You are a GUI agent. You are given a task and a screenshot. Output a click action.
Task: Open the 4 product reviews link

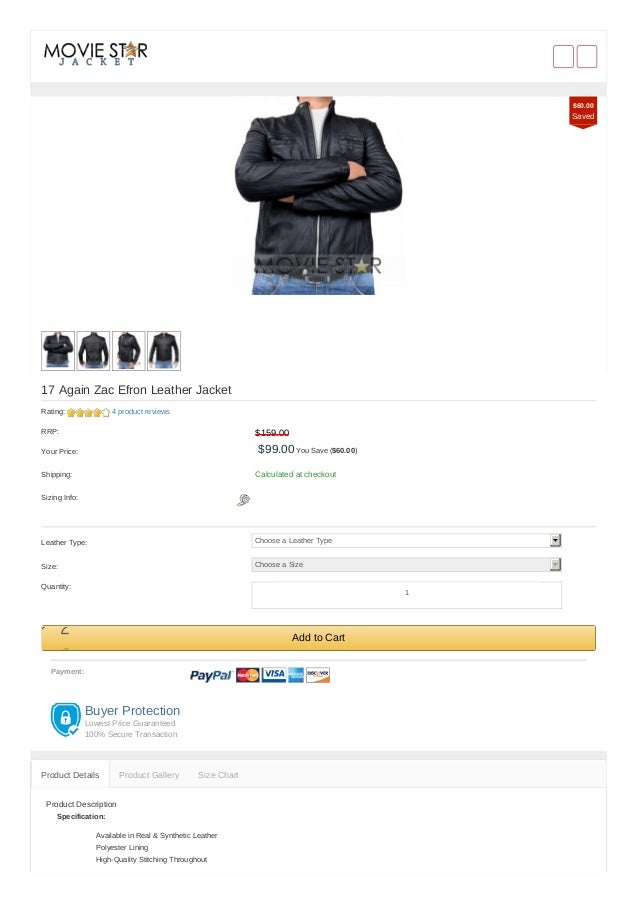tap(140, 412)
